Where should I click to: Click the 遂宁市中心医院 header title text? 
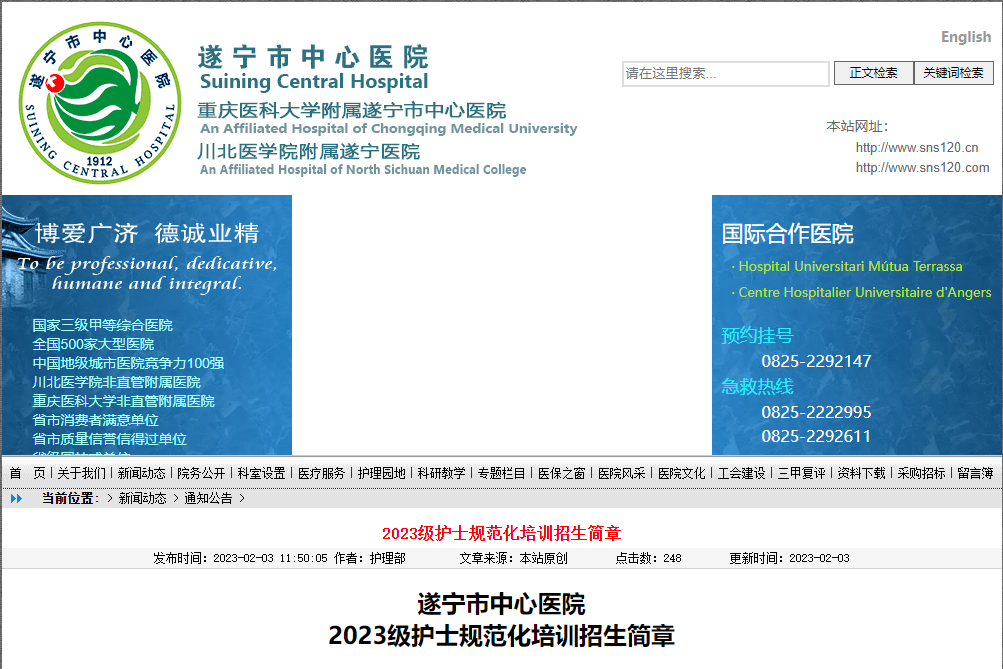tap(313, 58)
